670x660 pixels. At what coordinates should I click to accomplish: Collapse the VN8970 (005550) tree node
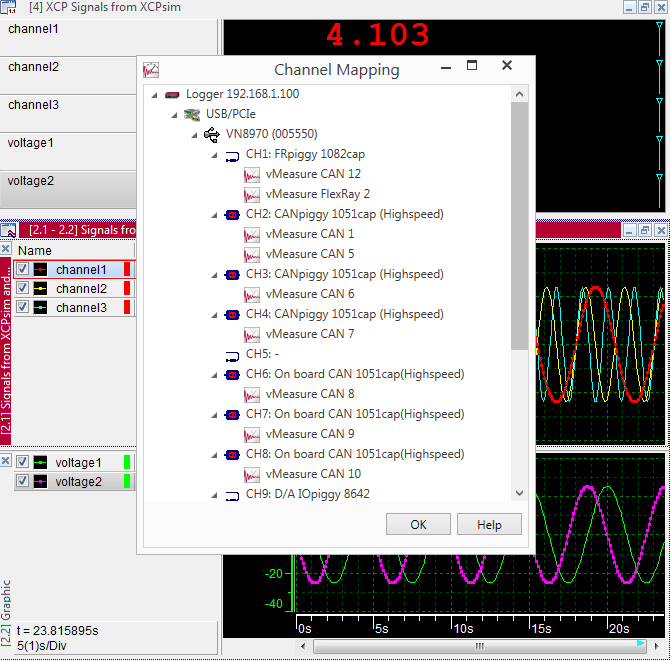(194, 135)
